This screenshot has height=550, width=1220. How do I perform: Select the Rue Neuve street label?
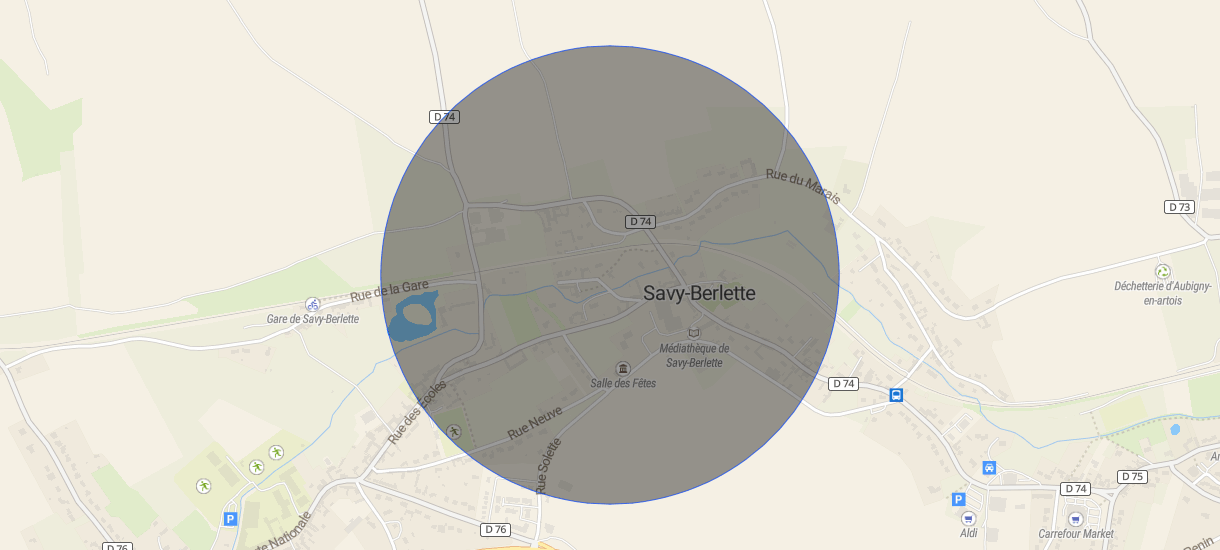click(535, 422)
